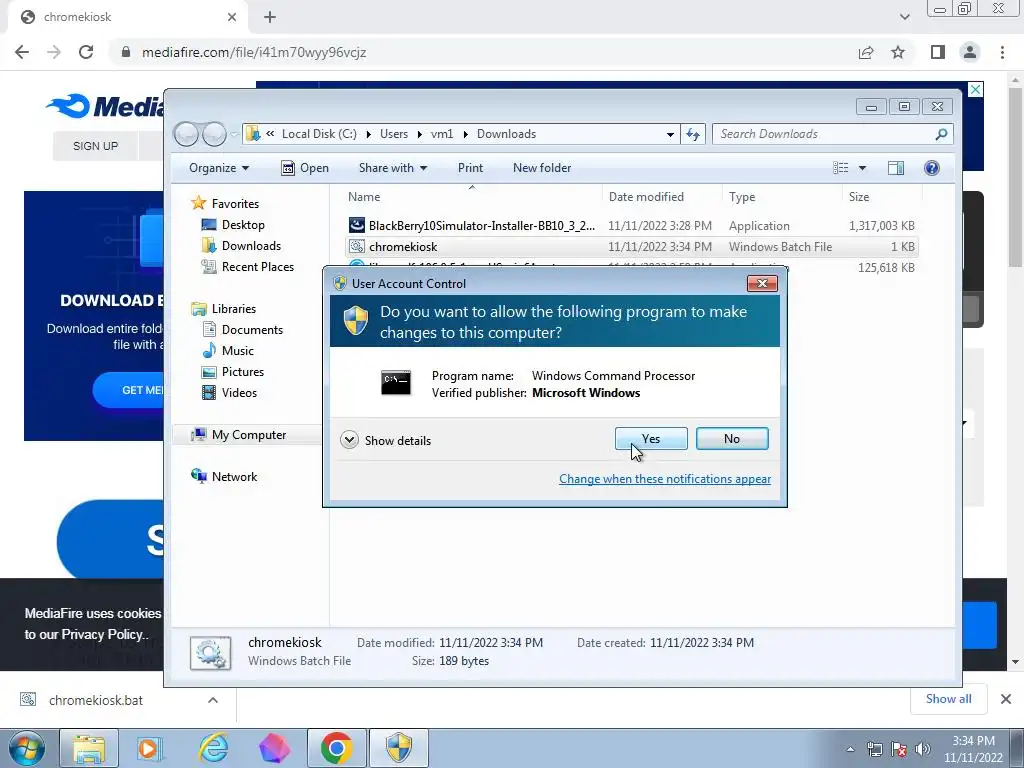1024x768 pixels.
Task: Click Open in Explorer toolbar
Action: (x=305, y=168)
